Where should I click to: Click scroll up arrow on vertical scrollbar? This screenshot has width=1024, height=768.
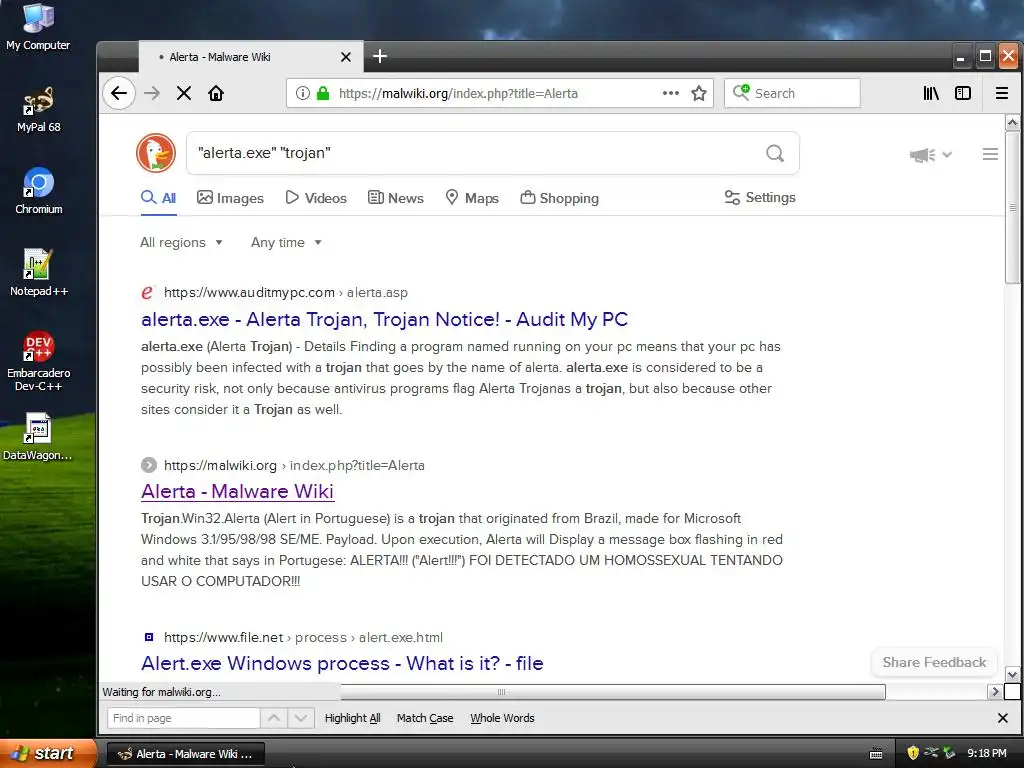coord(1012,123)
